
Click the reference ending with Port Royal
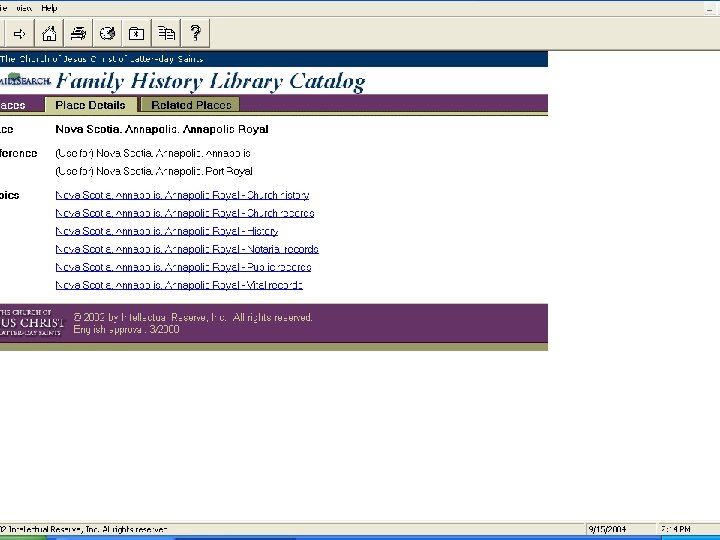pyautogui.click(x=154, y=171)
